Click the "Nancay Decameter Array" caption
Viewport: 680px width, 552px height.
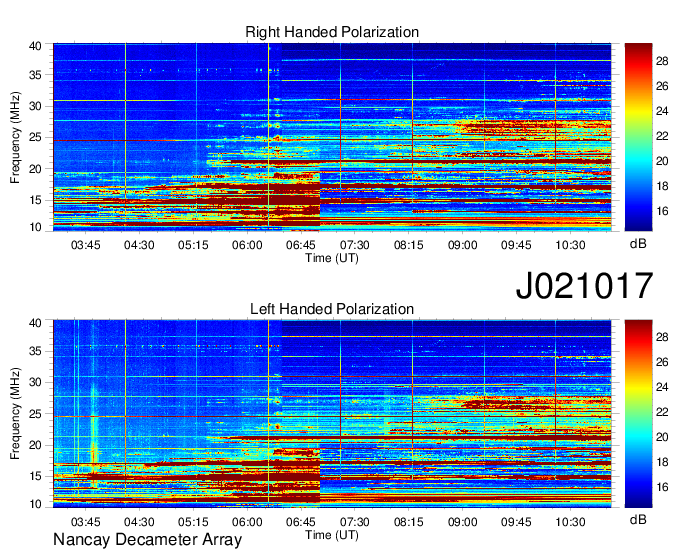147,540
